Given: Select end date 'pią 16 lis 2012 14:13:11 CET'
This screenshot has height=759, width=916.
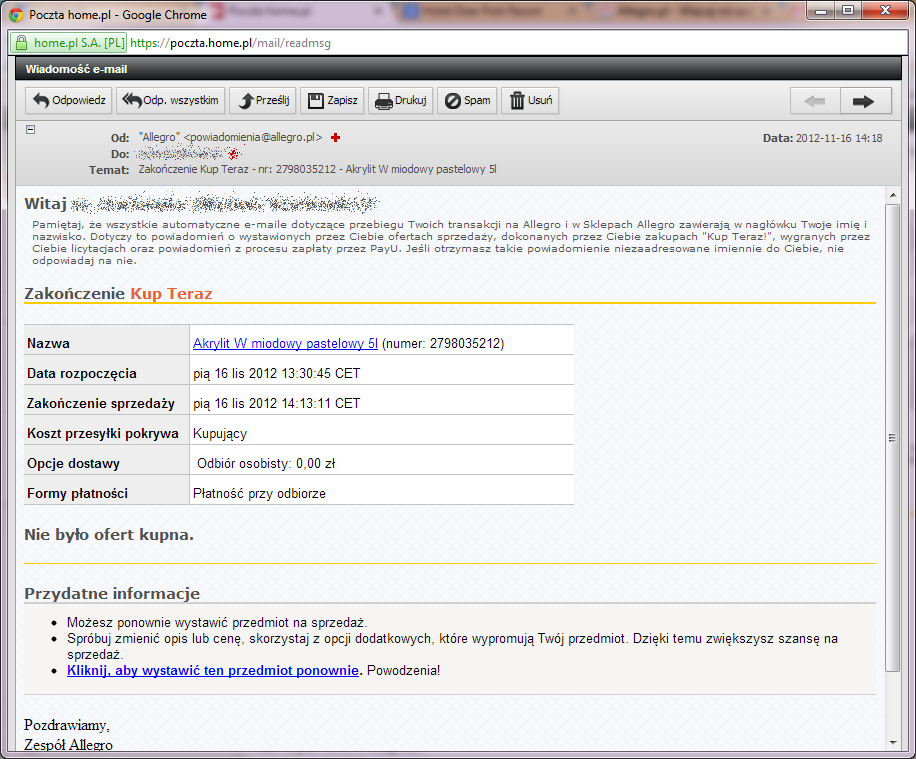Looking at the screenshot, I should (x=276, y=403).
